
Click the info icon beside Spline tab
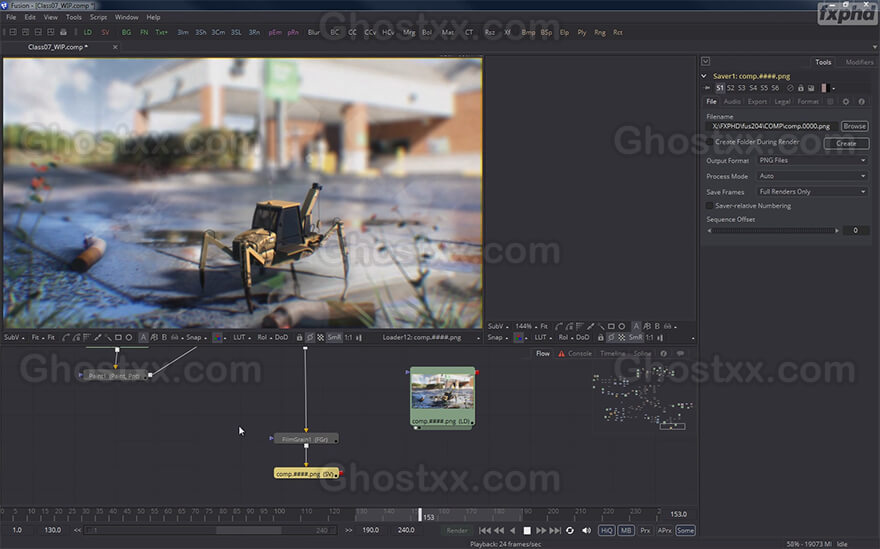pyautogui.click(x=664, y=354)
